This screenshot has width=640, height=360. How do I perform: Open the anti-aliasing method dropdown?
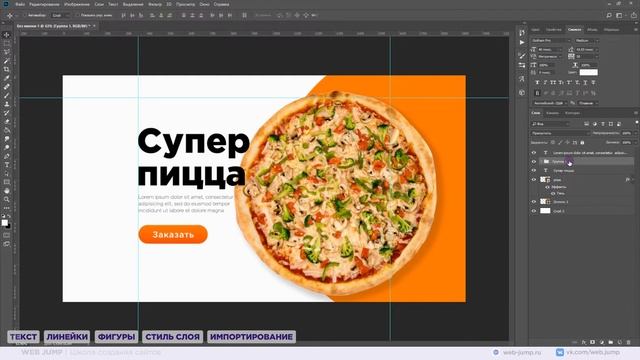(x=587, y=103)
